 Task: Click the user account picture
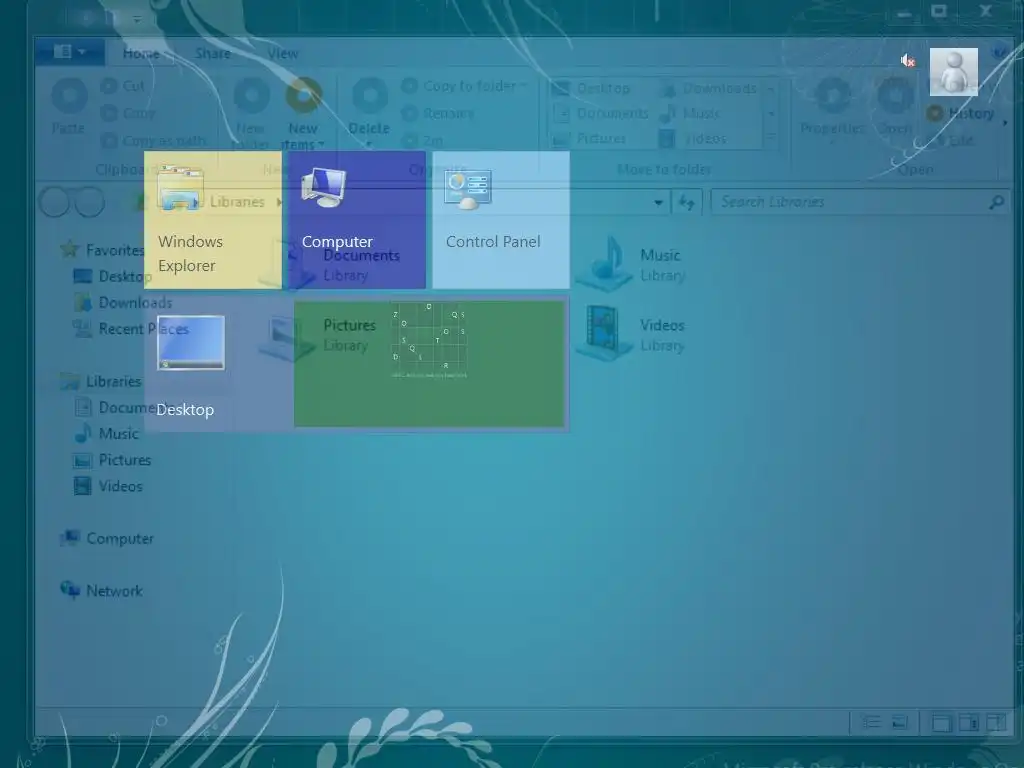click(953, 72)
